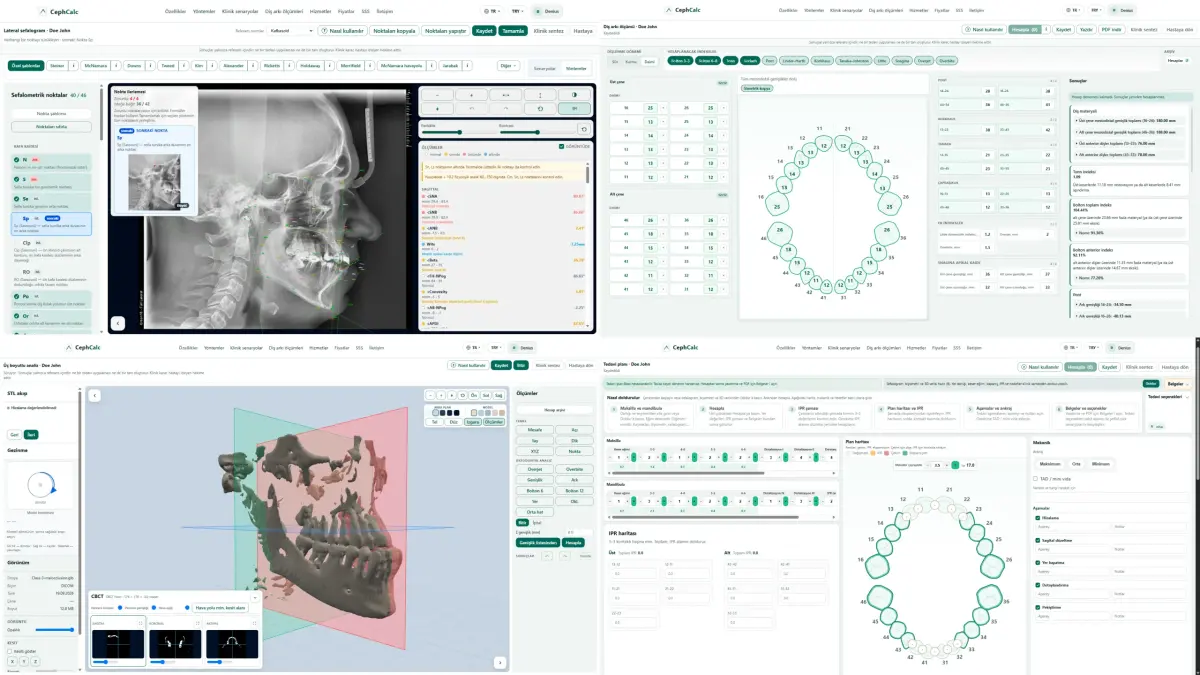Uncheck the Hizalama stage checkbox
The height and width of the screenshot is (675, 1200).
1036,517
